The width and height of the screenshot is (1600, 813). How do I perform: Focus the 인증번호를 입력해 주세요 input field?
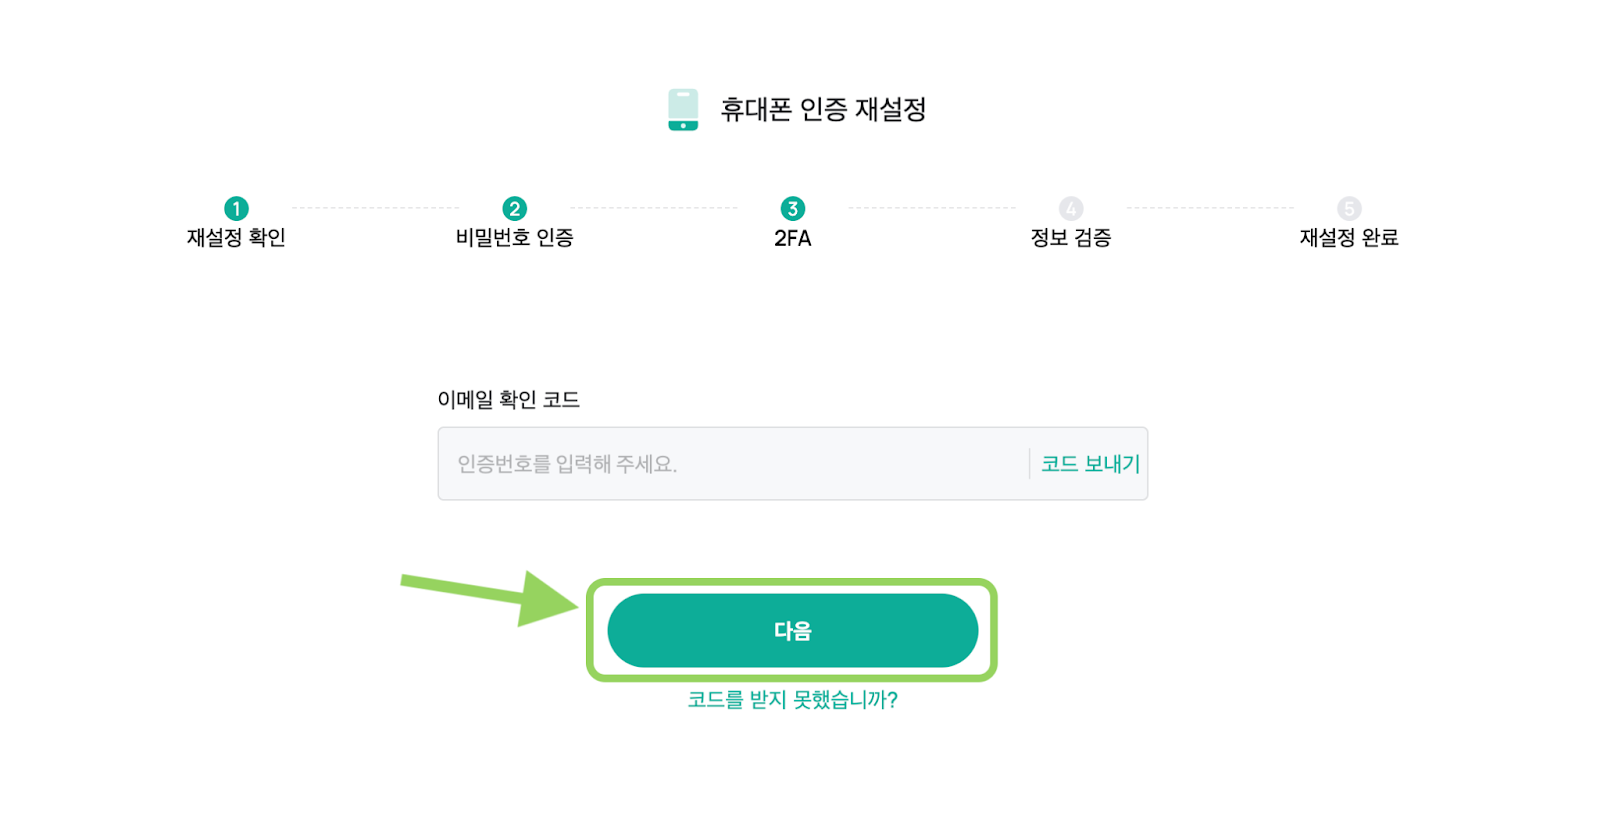pyautogui.click(x=732, y=464)
